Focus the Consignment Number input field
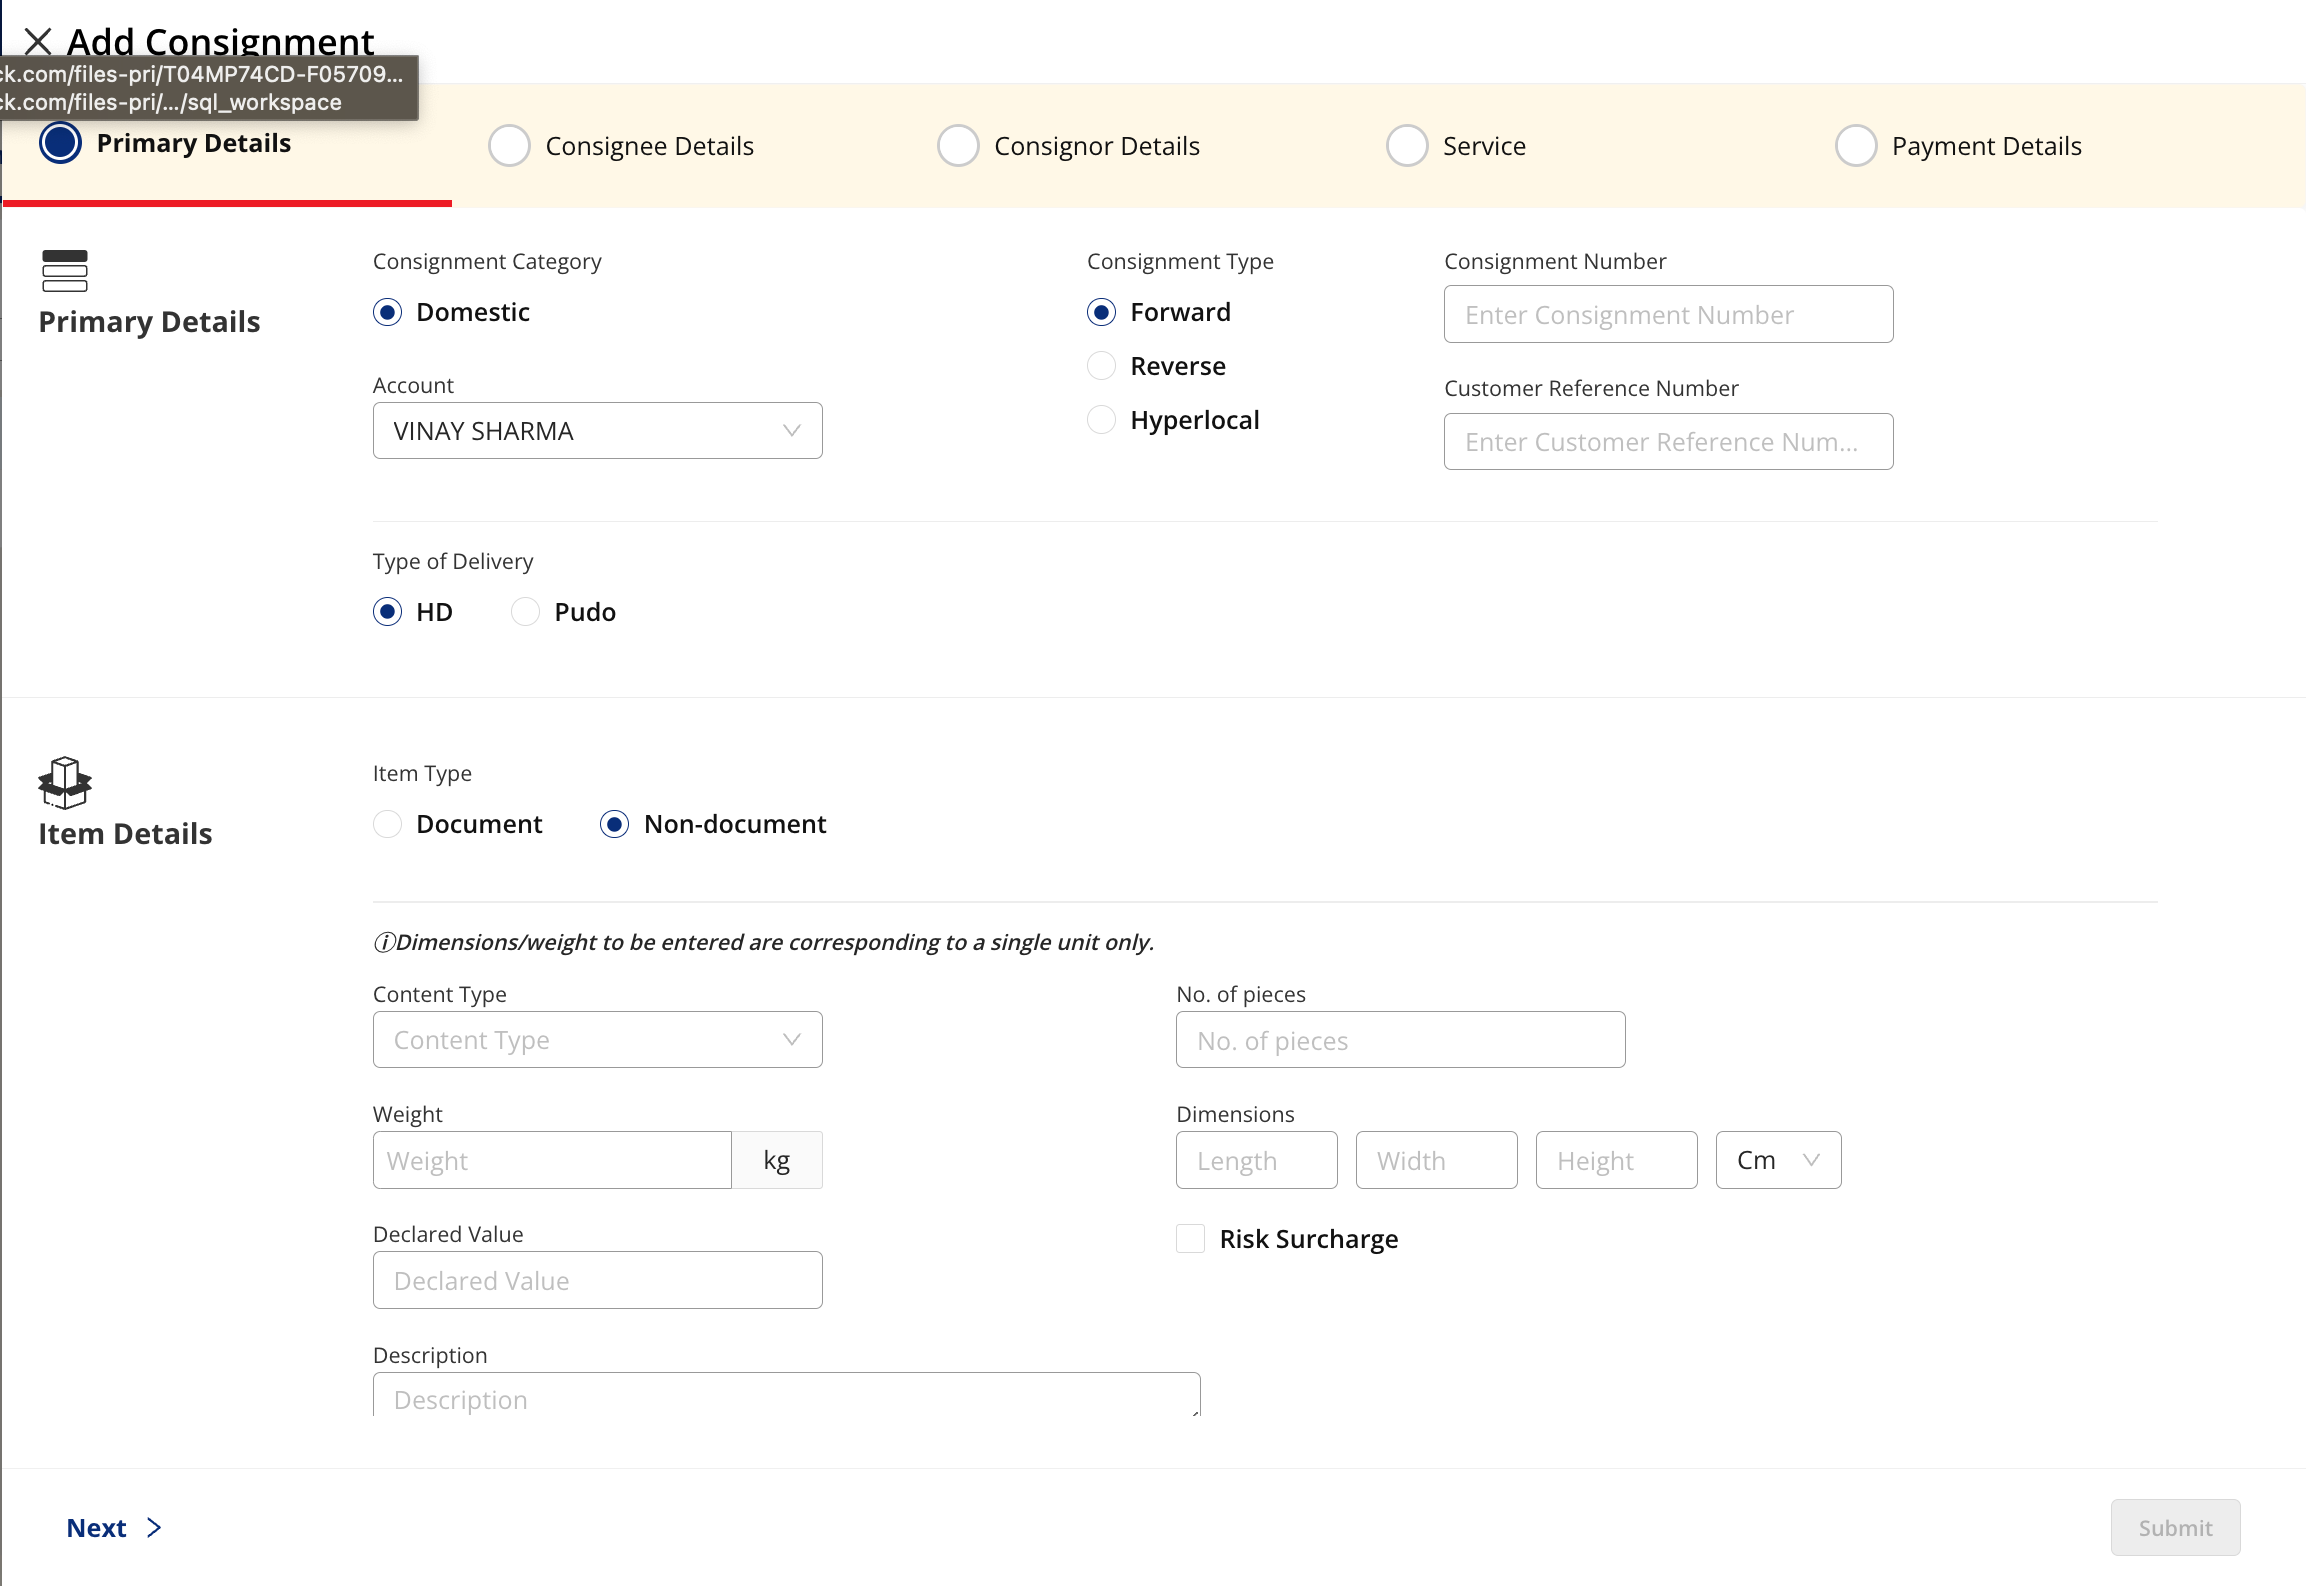This screenshot has width=2306, height=1586. click(x=1668, y=315)
